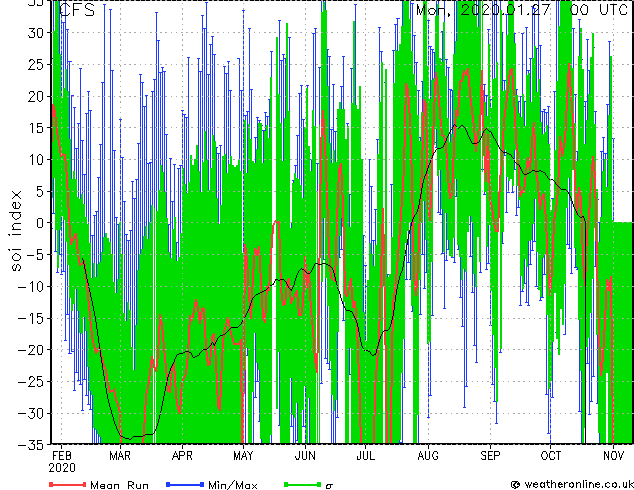The width and height of the screenshot is (634, 490).
Task: Click the FEB month axis label
Action: click(62, 456)
